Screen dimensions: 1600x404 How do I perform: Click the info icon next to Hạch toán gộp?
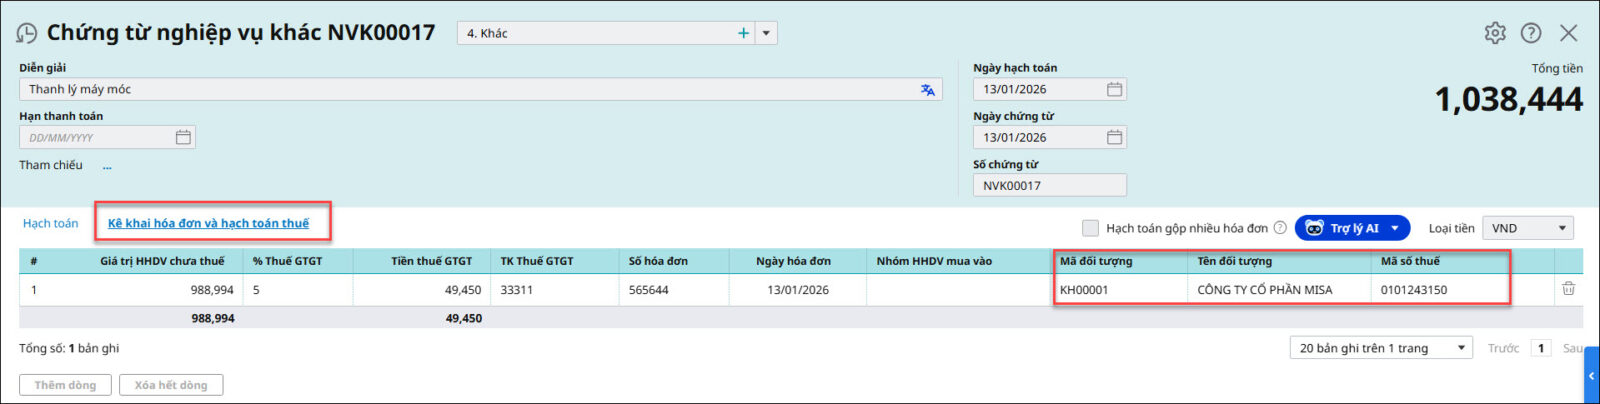pos(1280,228)
